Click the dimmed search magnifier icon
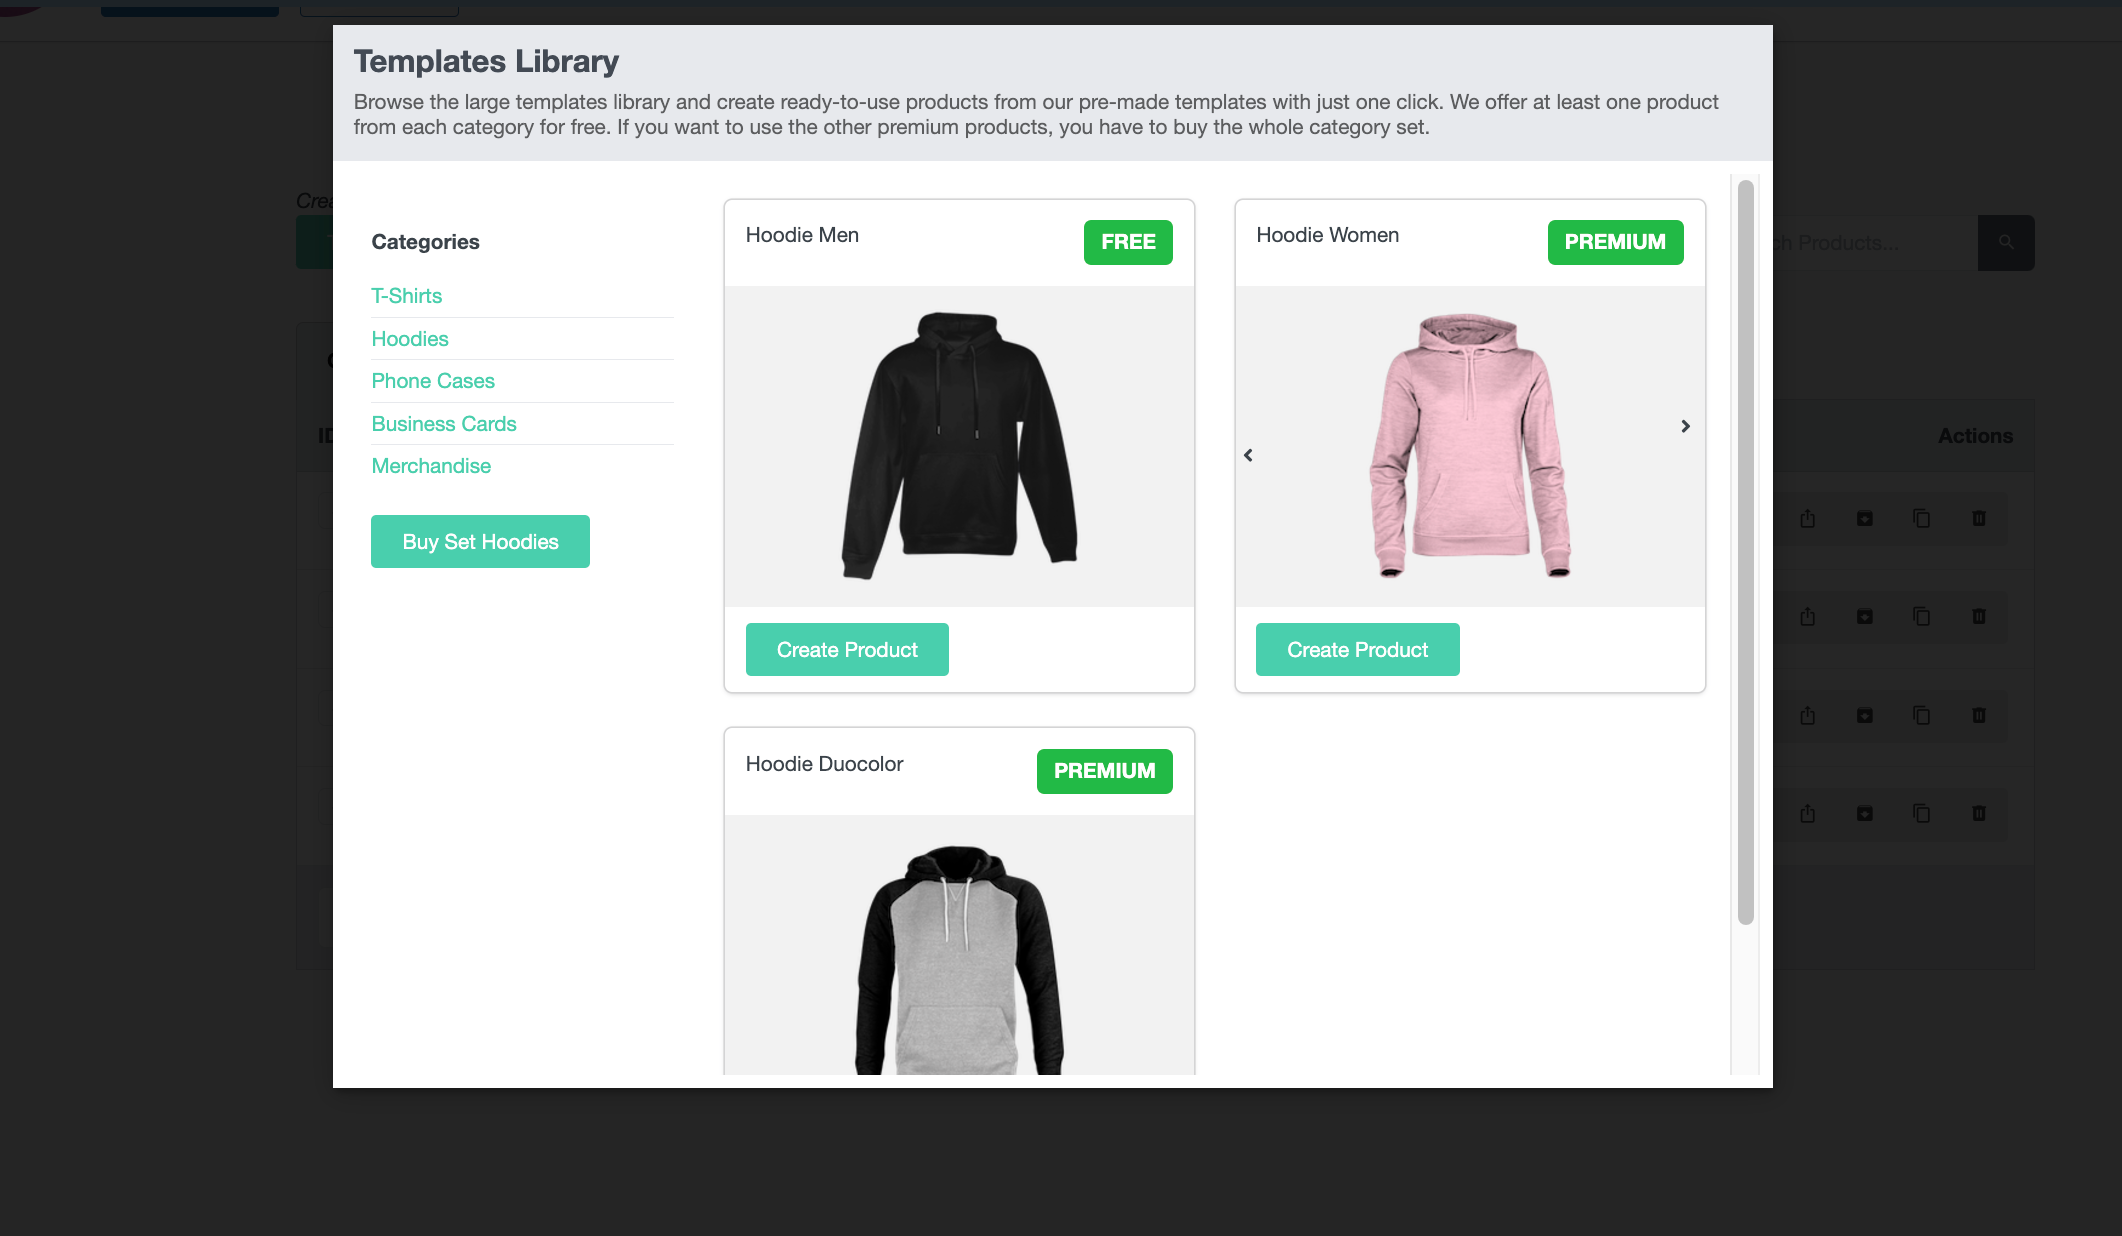Screen dimensions: 2122x1236 pyautogui.click(x=2005, y=242)
